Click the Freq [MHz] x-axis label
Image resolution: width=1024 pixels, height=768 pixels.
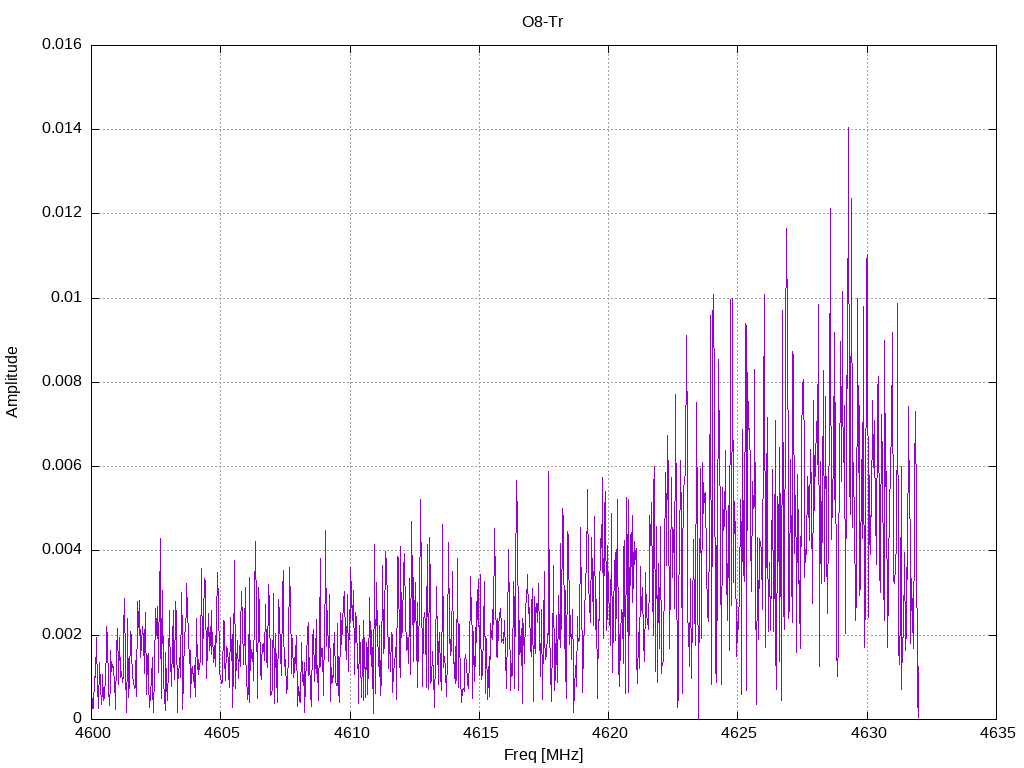(543, 755)
